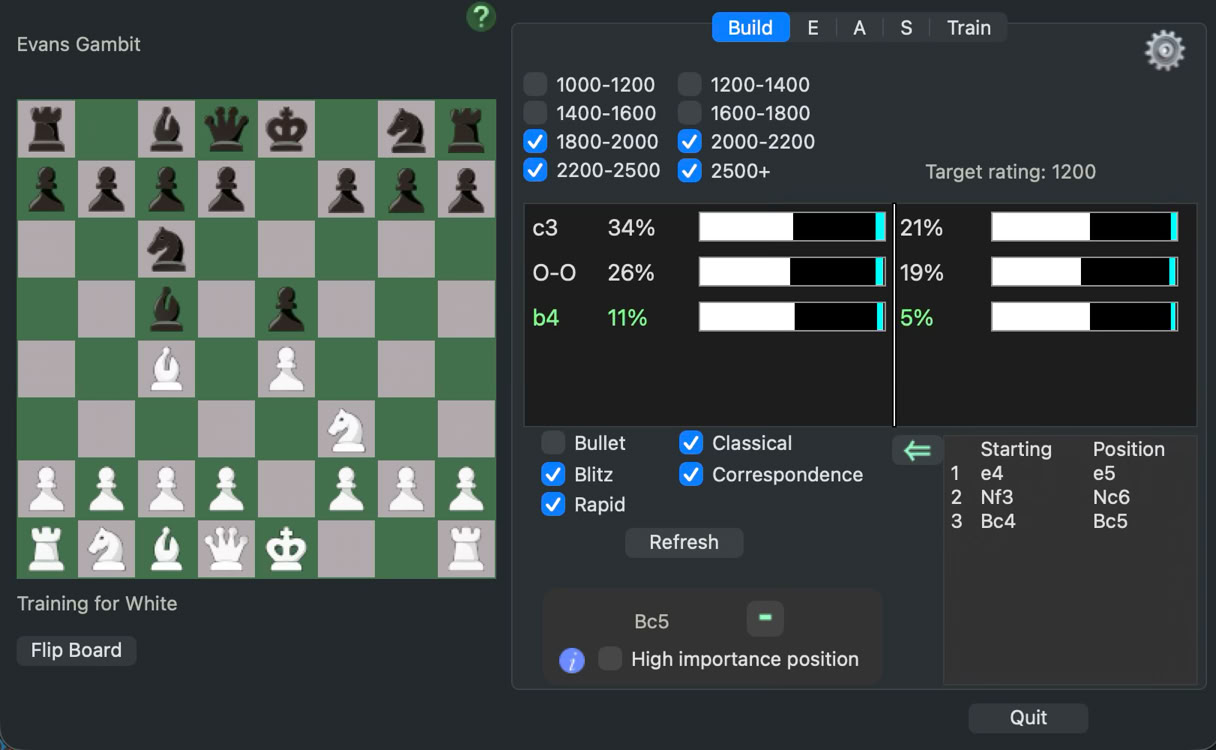This screenshot has width=1216, height=750.
Task: Switch to the Train tab
Action: [968, 28]
